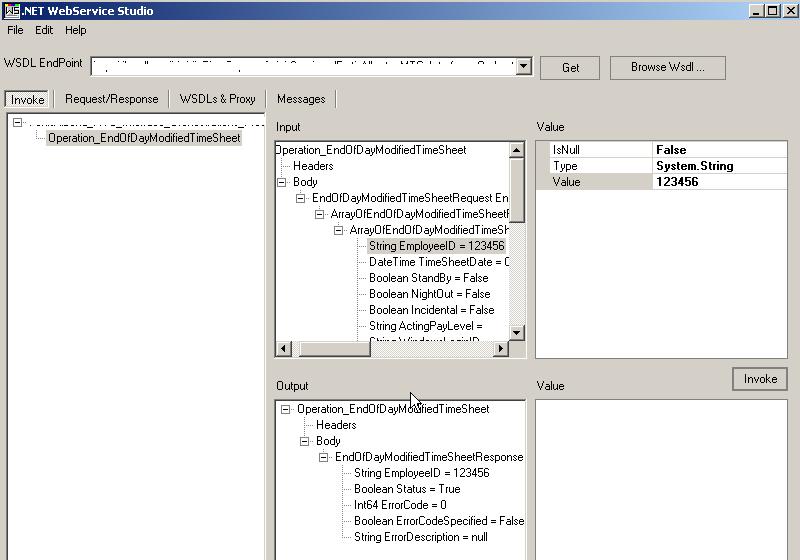The height and width of the screenshot is (560, 800).
Task: Collapse the root service node in left tree
Action: pyautogui.click(x=17, y=122)
